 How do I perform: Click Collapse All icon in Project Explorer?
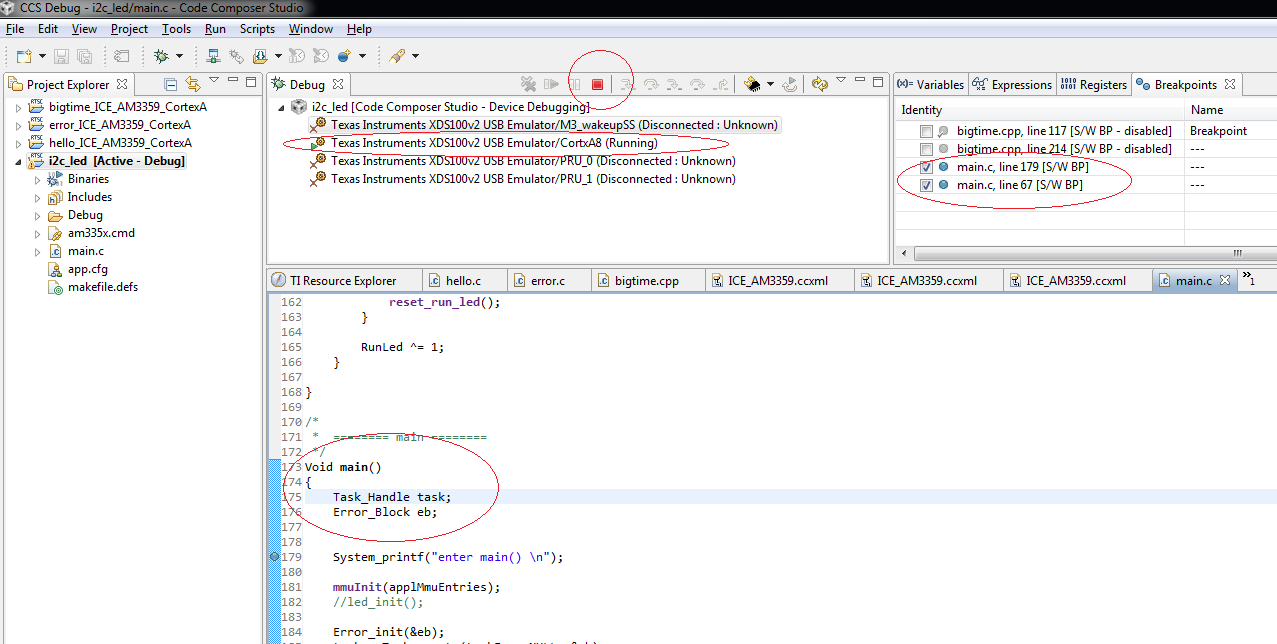click(171, 85)
